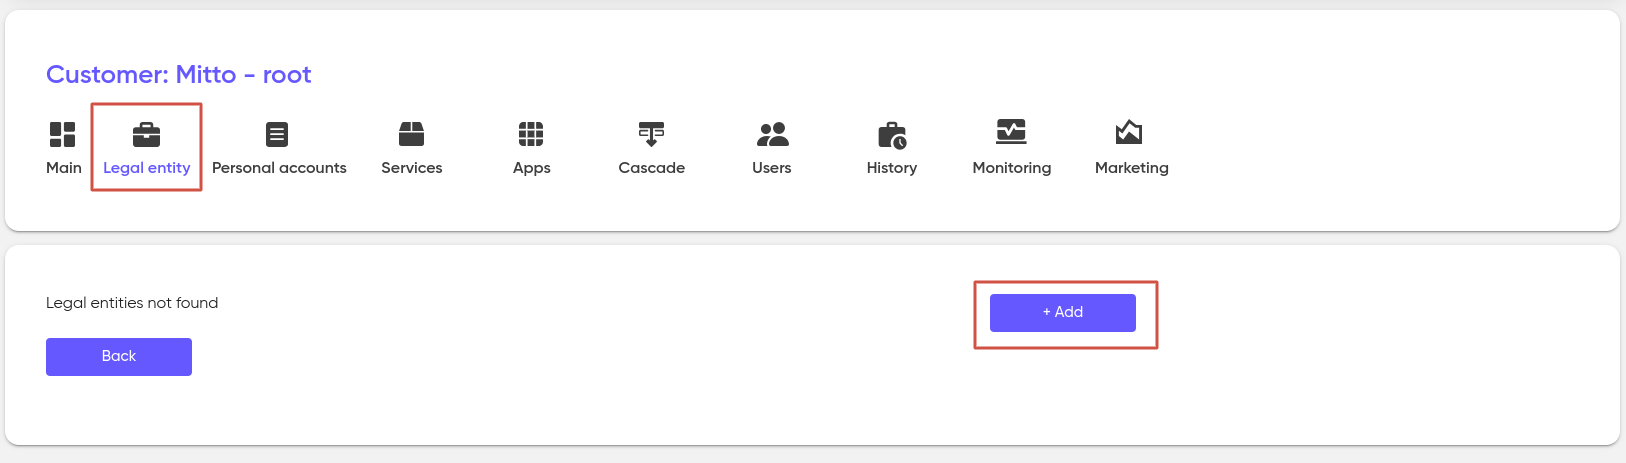Open the History briefcase-clock icon
Image resolution: width=1626 pixels, height=463 pixels.
(x=892, y=135)
